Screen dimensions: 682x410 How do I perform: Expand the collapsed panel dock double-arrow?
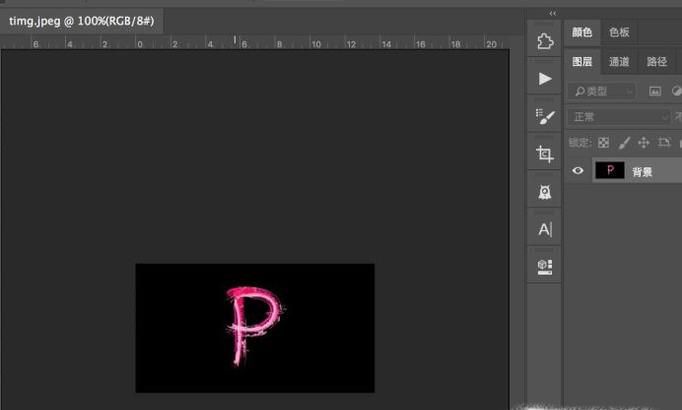click(x=553, y=13)
